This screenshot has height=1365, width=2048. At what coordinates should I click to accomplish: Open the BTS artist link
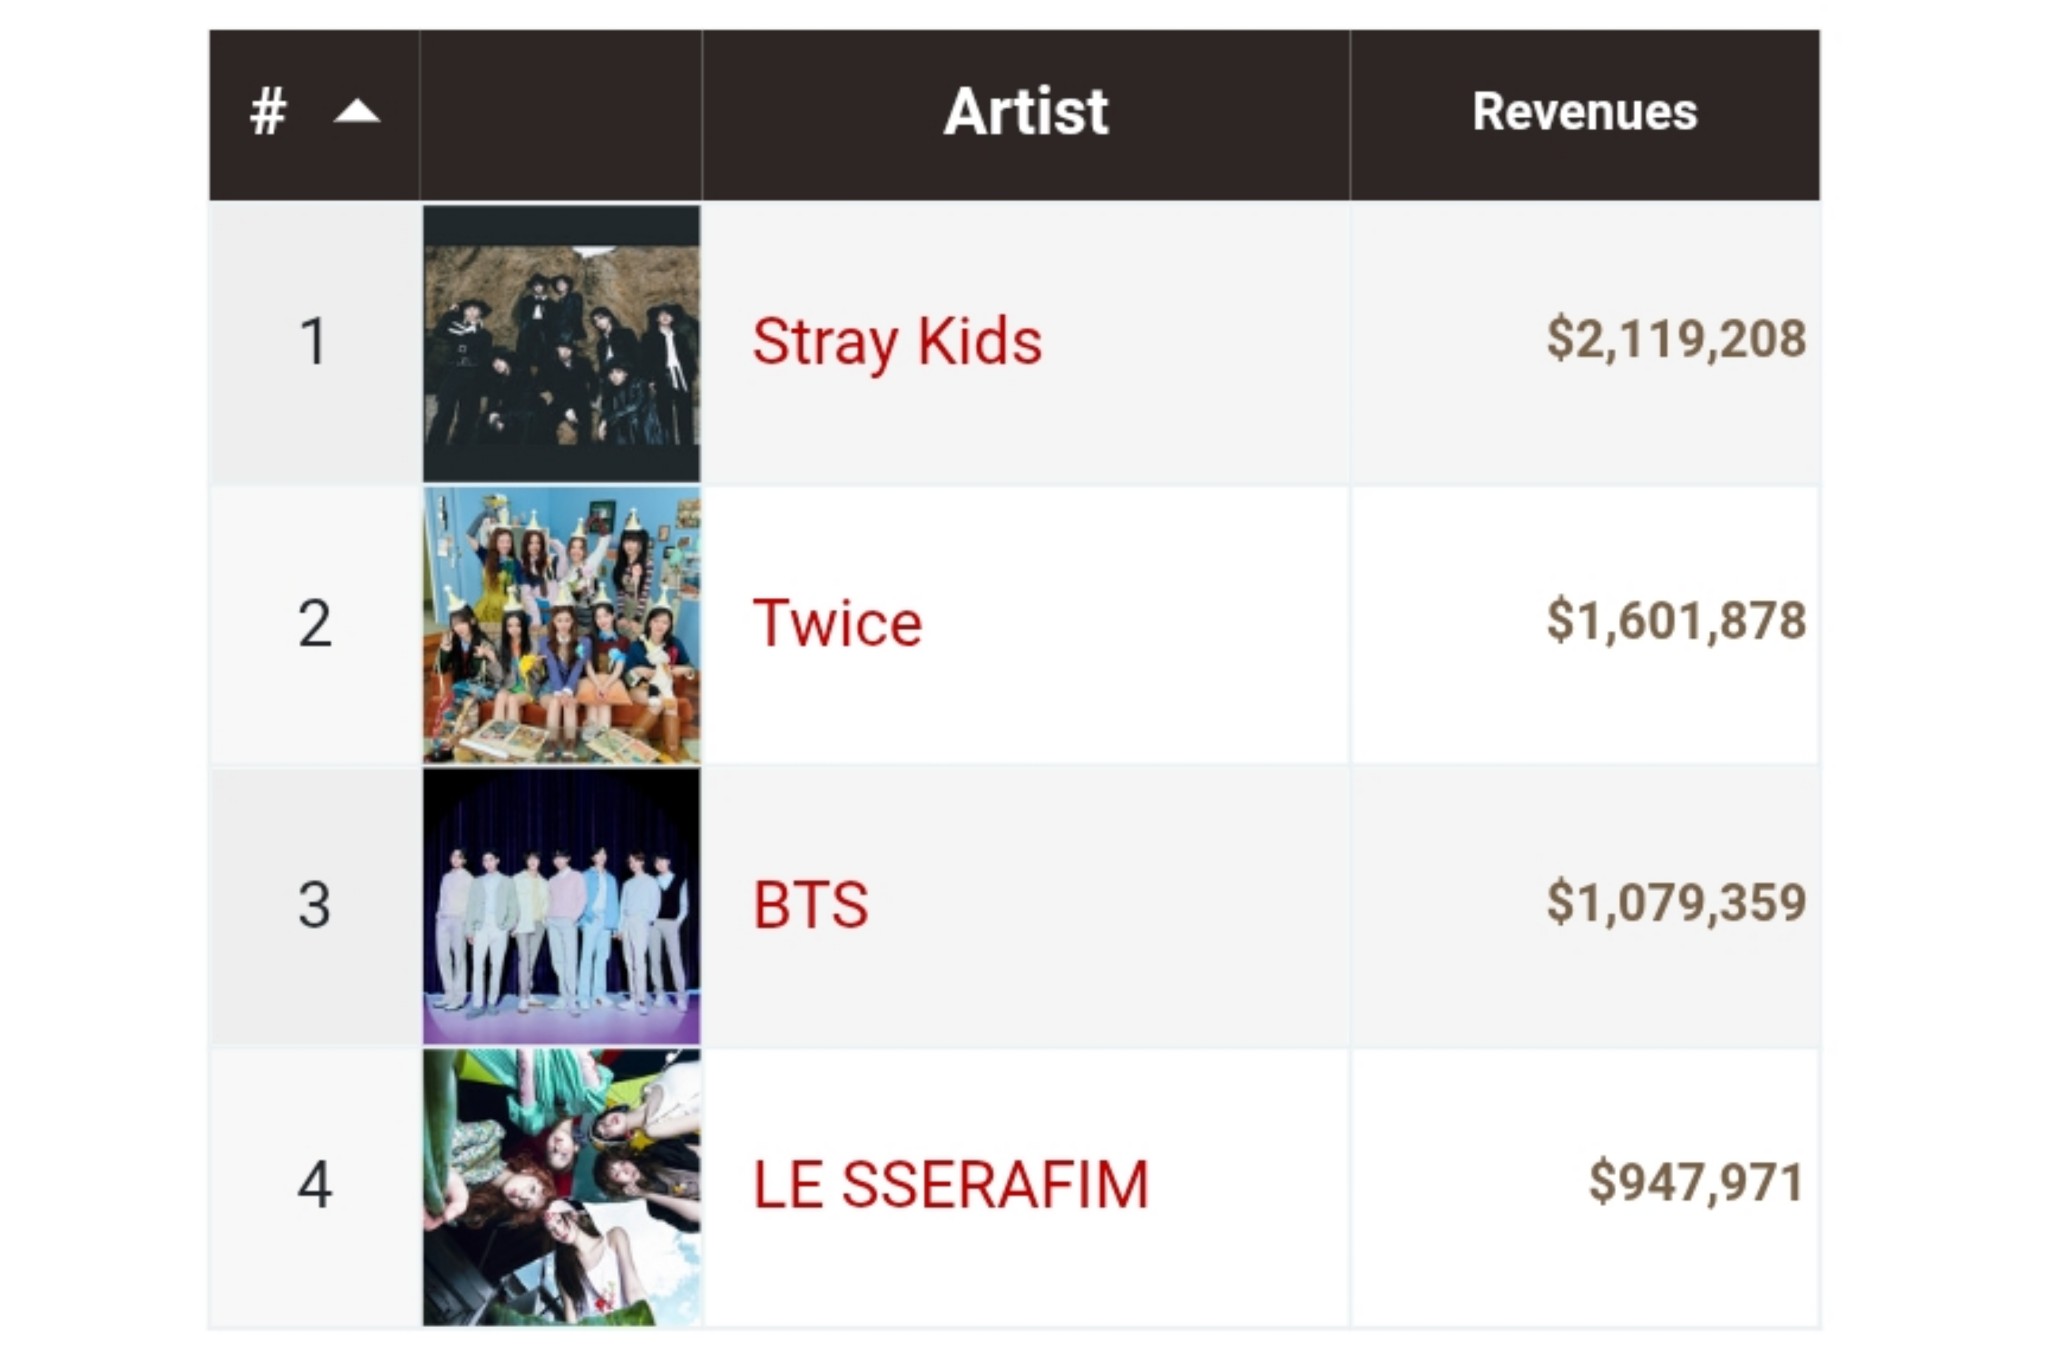810,905
